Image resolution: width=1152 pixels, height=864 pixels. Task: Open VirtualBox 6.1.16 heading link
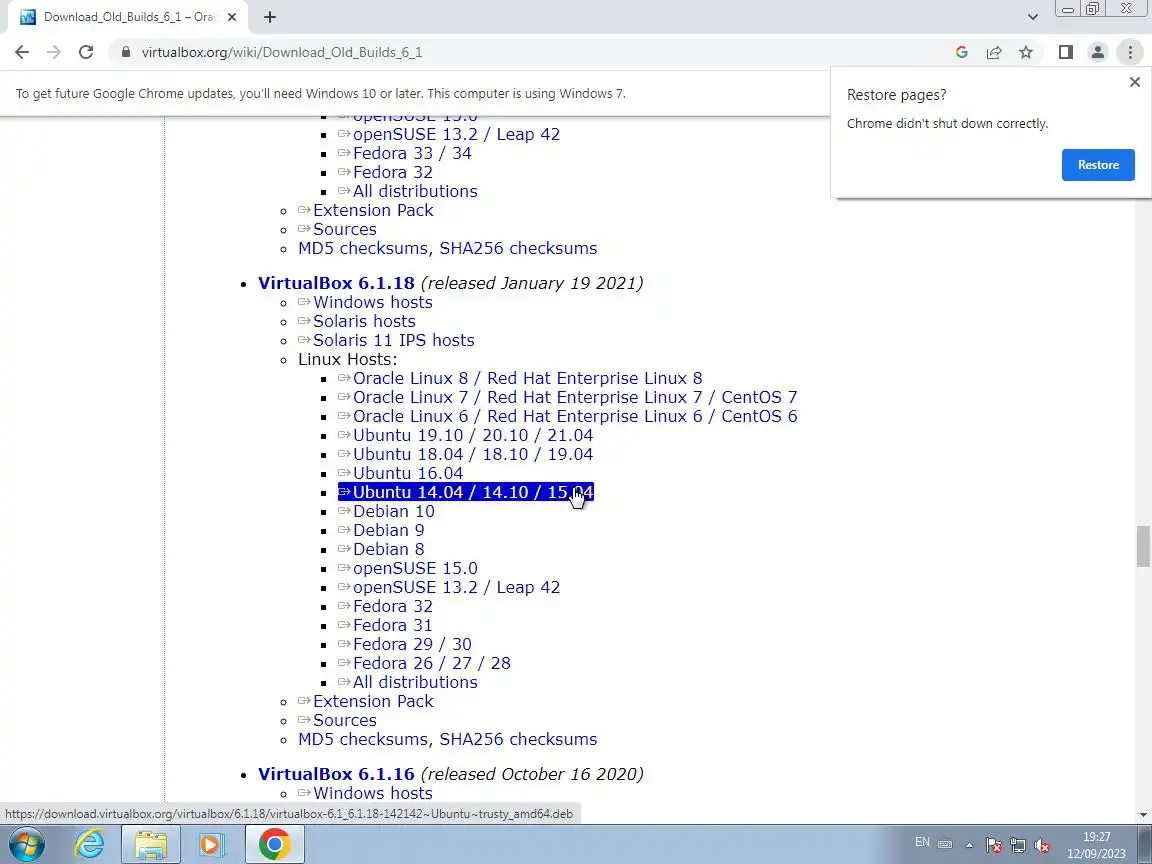pyautogui.click(x=336, y=774)
